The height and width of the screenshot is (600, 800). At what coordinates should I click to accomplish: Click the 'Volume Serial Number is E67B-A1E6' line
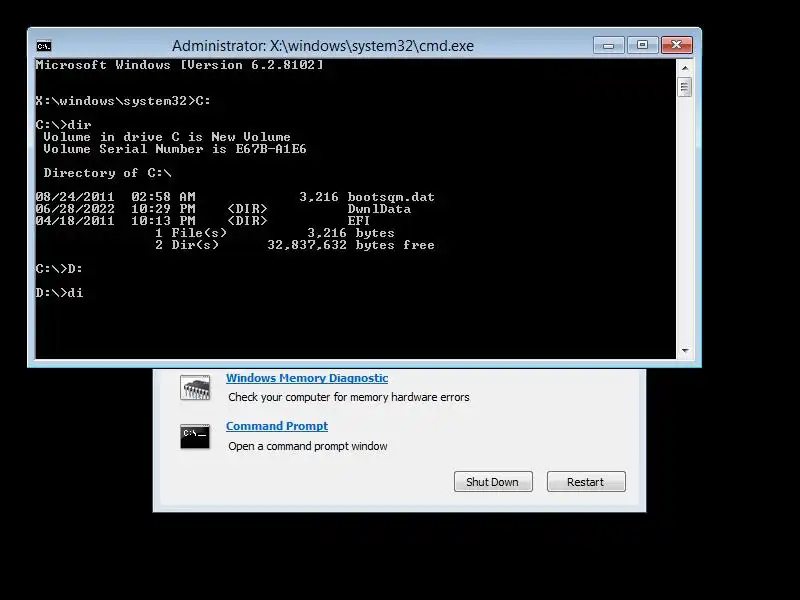click(174, 149)
